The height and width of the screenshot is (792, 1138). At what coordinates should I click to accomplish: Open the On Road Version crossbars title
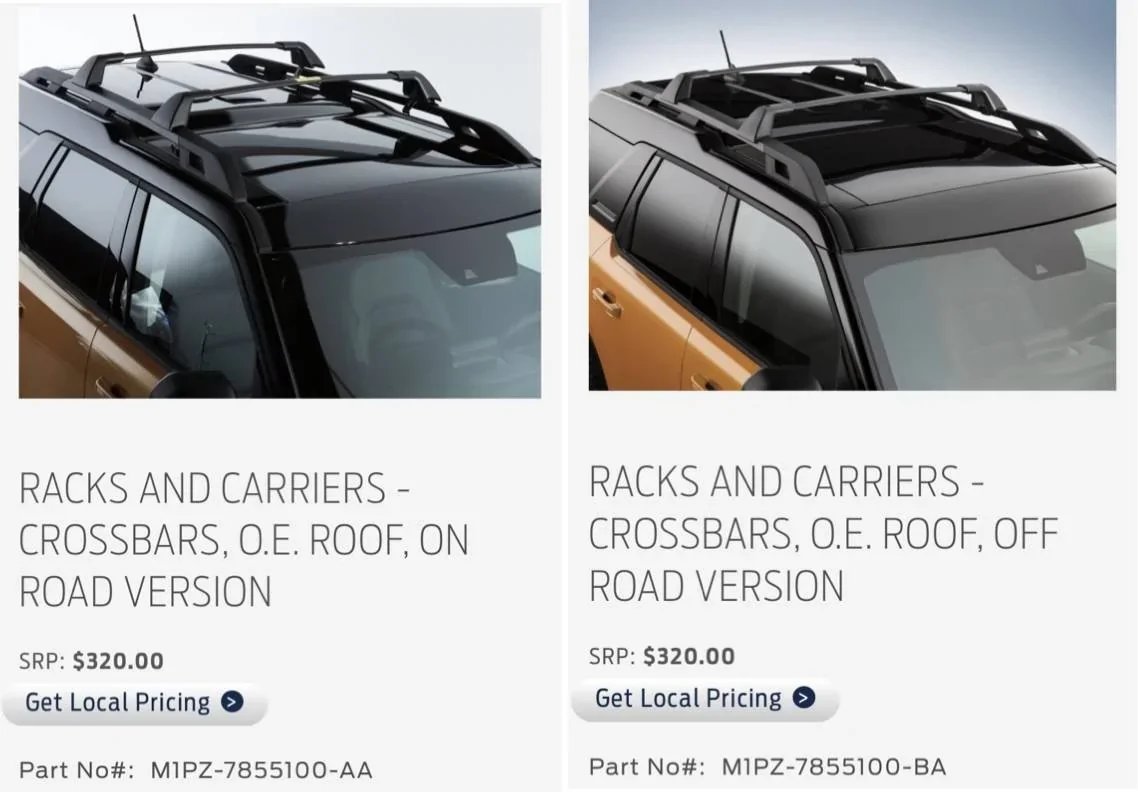click(x=244, y=539)
